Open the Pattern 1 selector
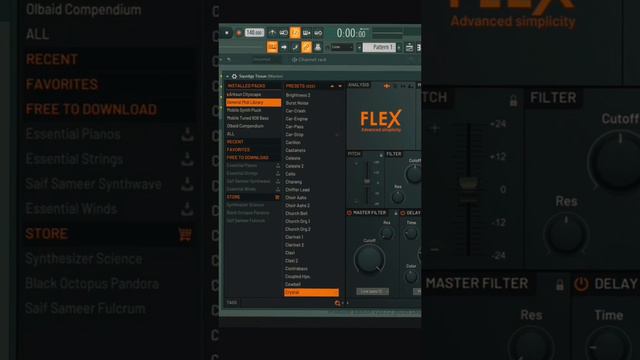This screenshot has width=640, height=360. (x=380, y=47)
